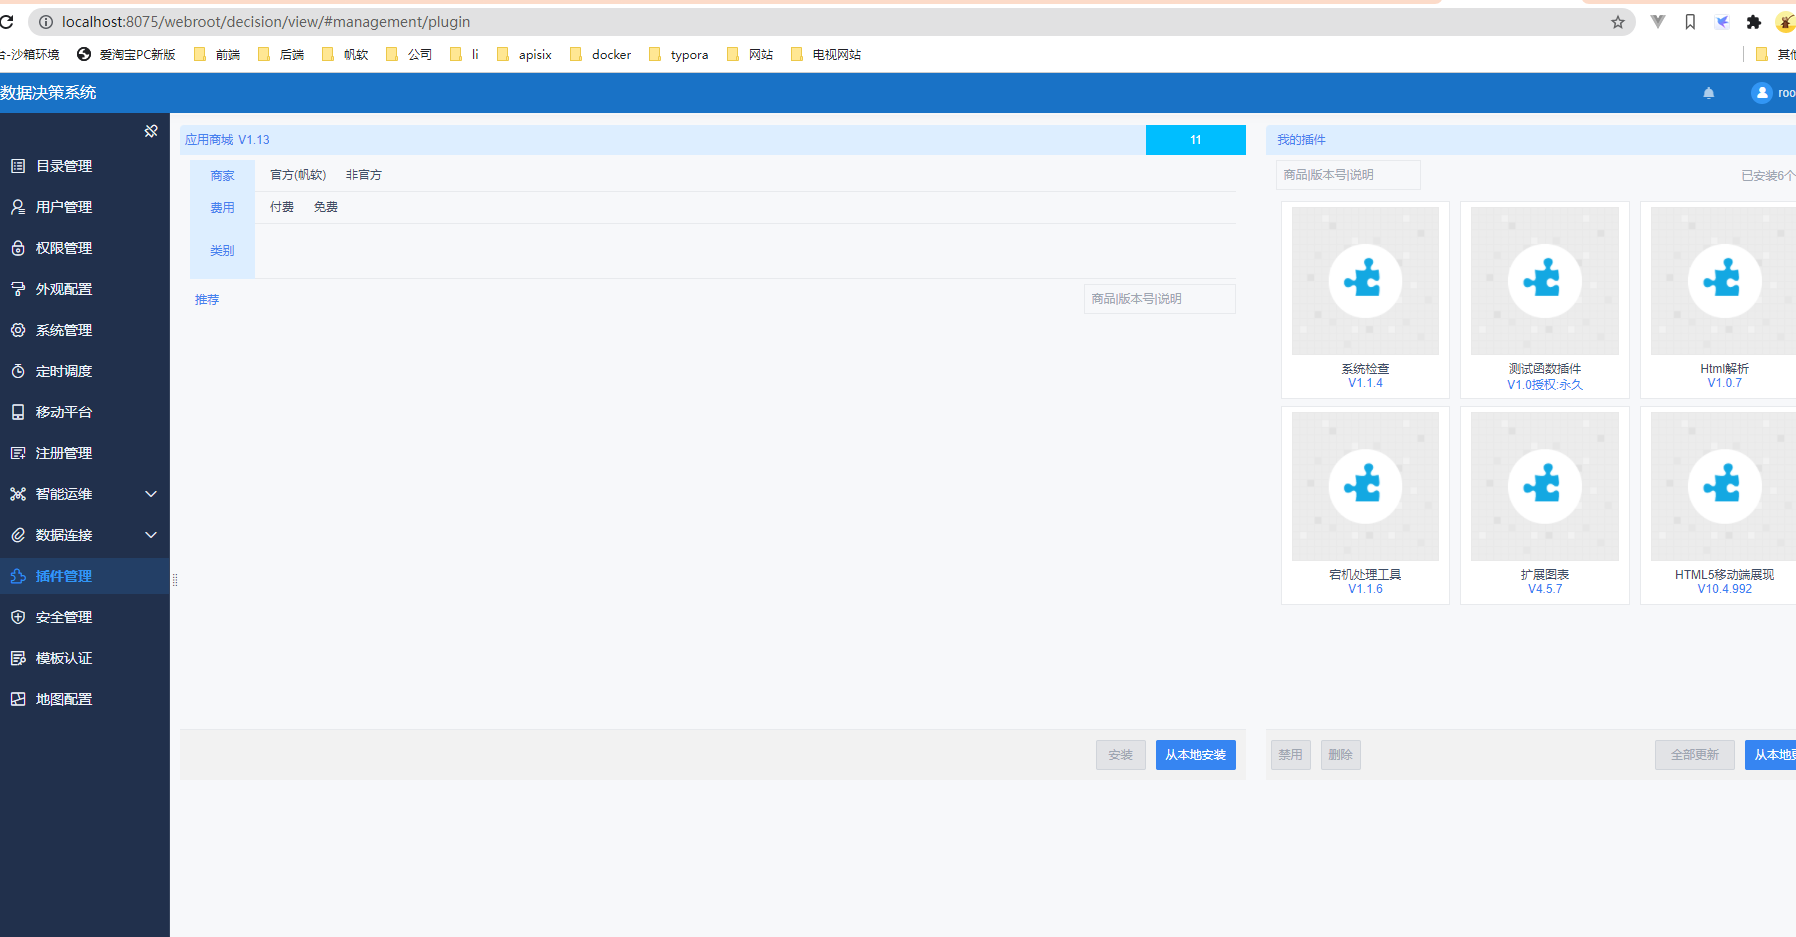The image size is (1796, 937).
Task: Filter plugins by 免费
Action: (x=326, y=207)
